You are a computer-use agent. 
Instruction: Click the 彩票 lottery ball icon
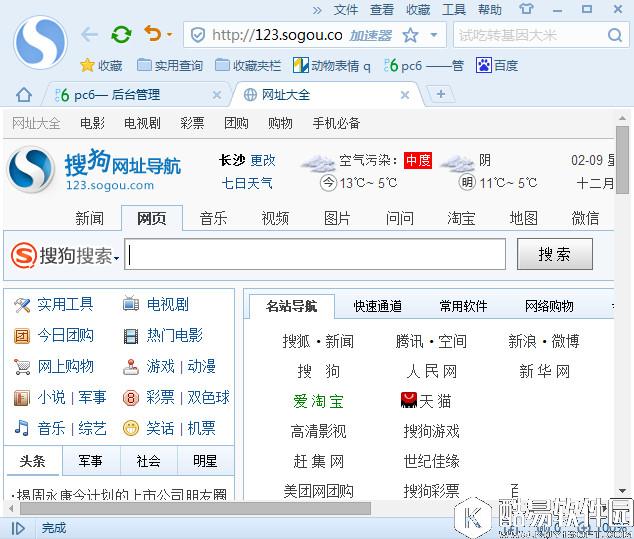click(x=131, y=398)
